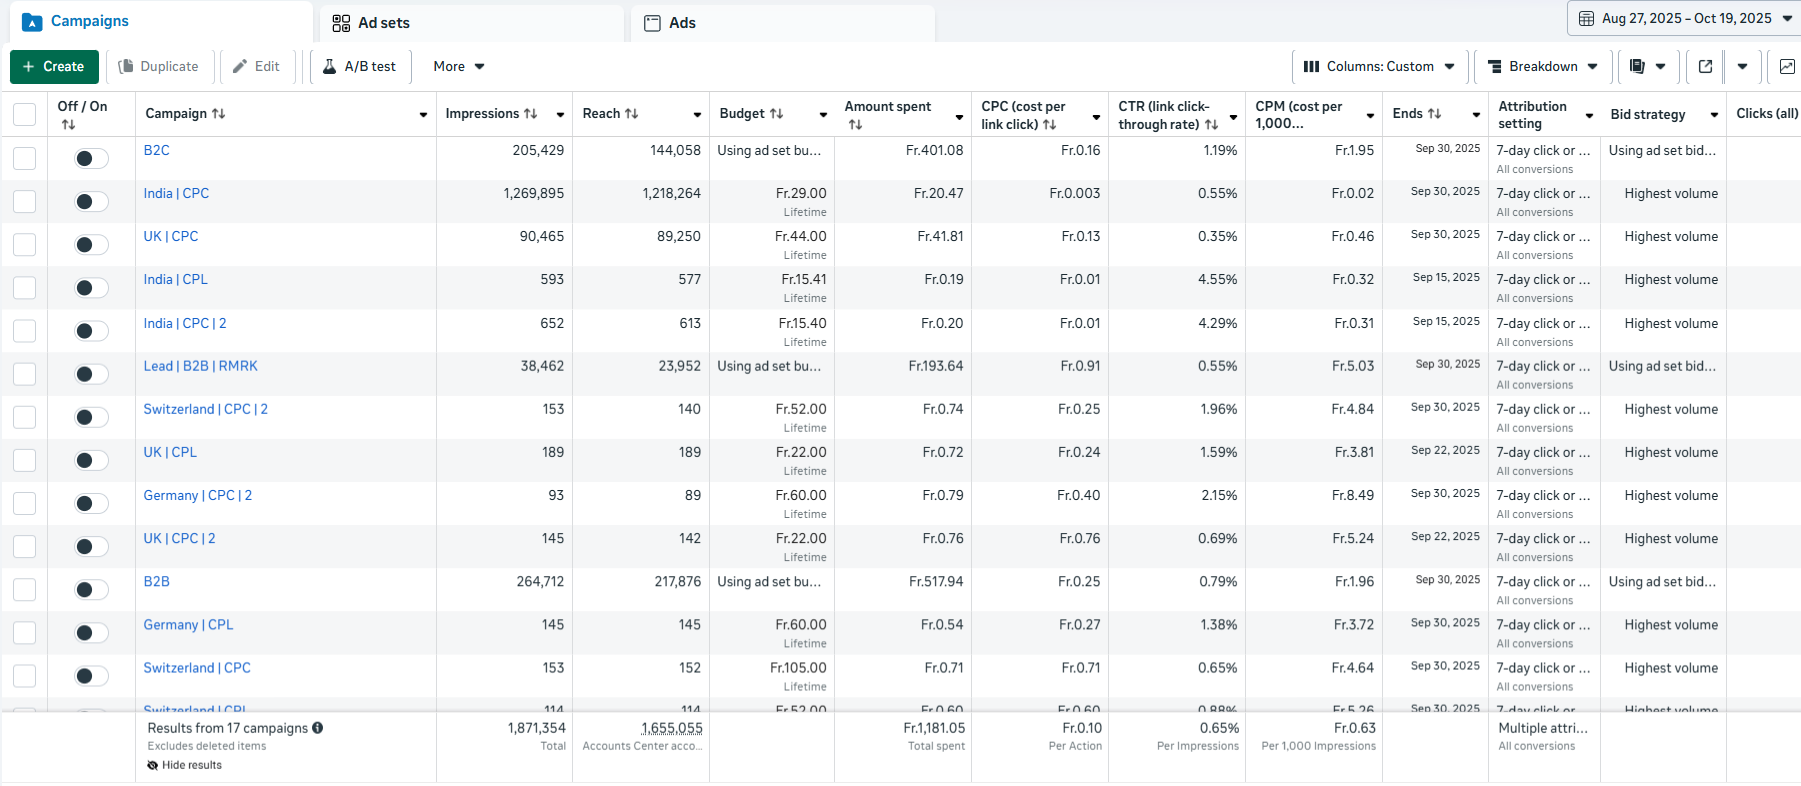Toggle the B2C campaign on/off switch

click(x=91, y=158)
